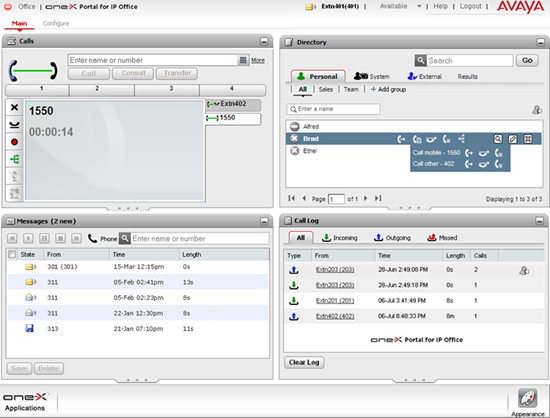Screen dimensions: 550x418
Task: Select the message from 313 dated 21-Jan
Action: tap(138, 329)
